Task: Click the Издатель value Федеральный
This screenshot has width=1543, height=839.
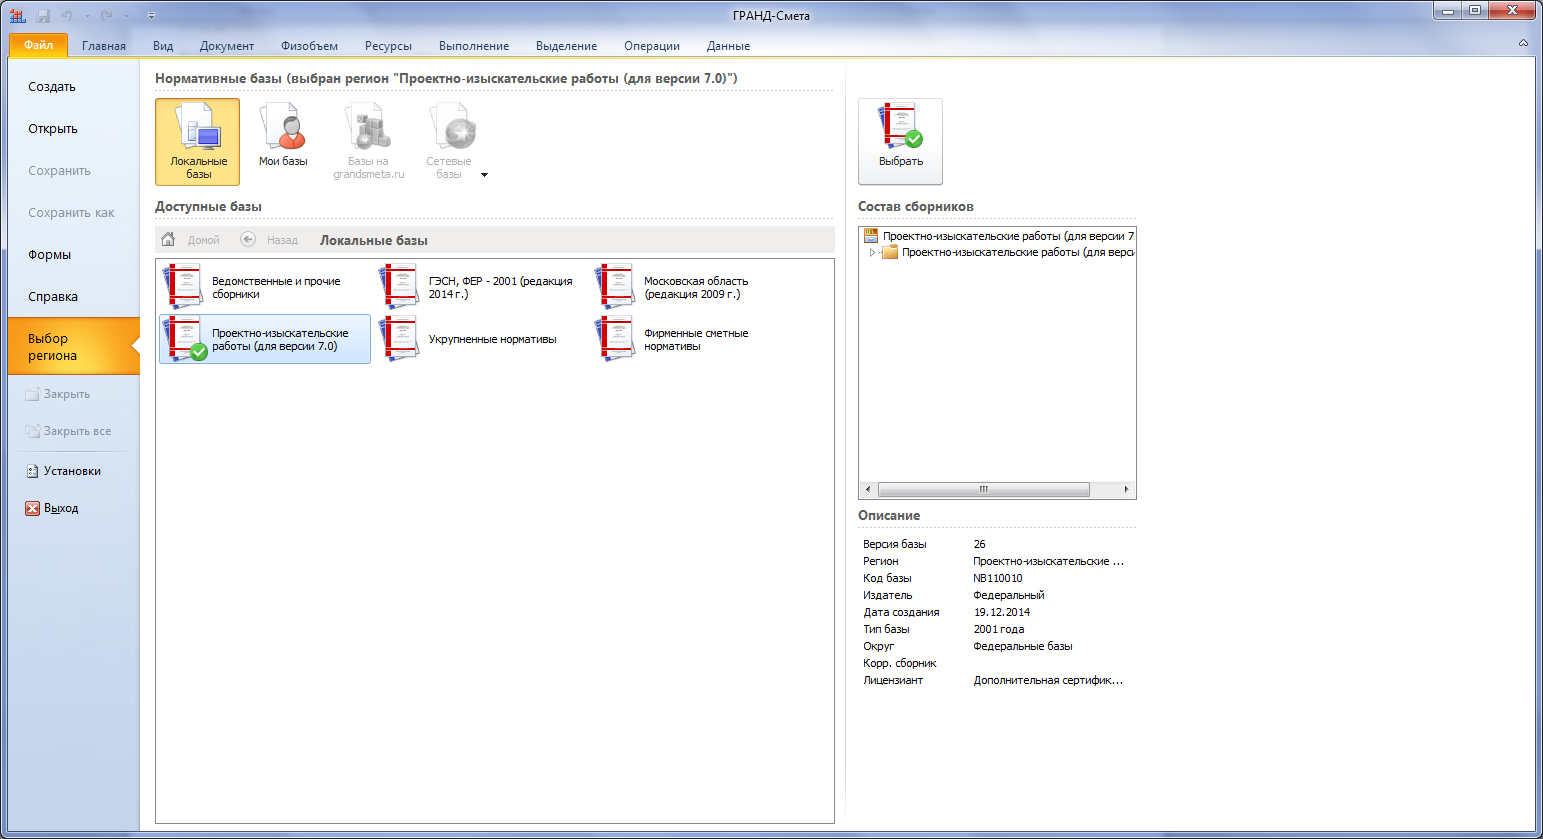Action: coord(1009,596)
